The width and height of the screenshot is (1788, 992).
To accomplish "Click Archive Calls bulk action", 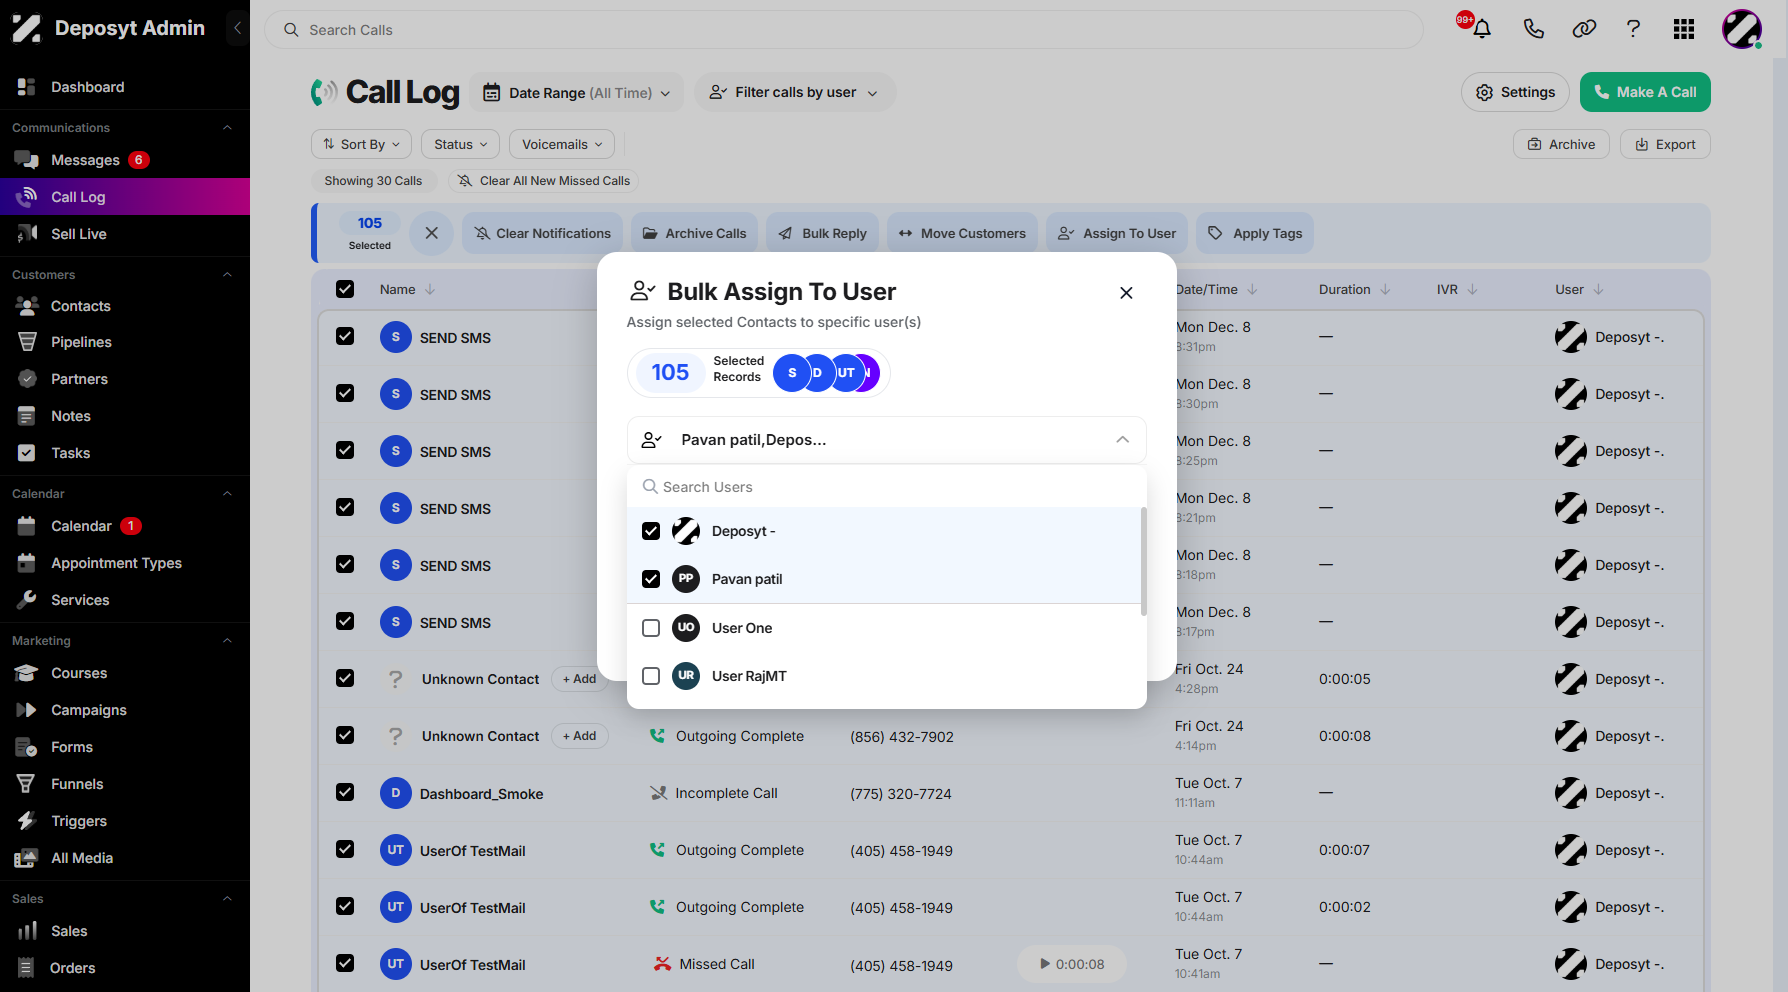I will pos(694,233).
